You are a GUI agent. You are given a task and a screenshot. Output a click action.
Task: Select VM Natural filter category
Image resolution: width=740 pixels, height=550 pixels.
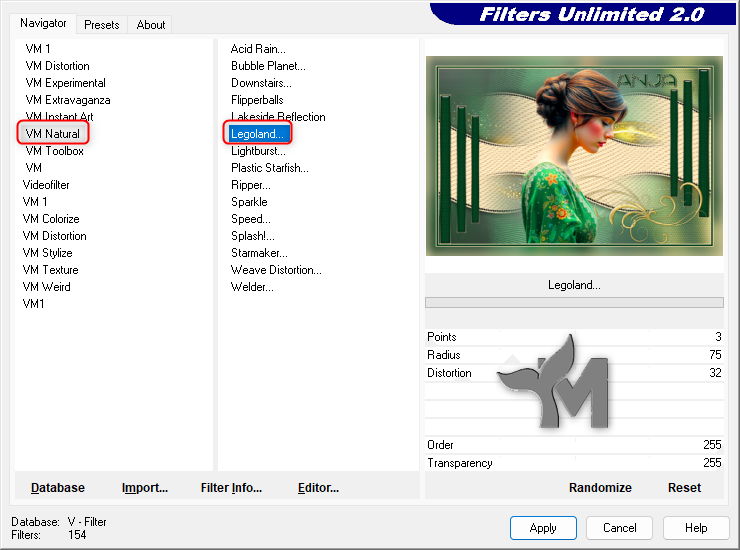(52, 134)
